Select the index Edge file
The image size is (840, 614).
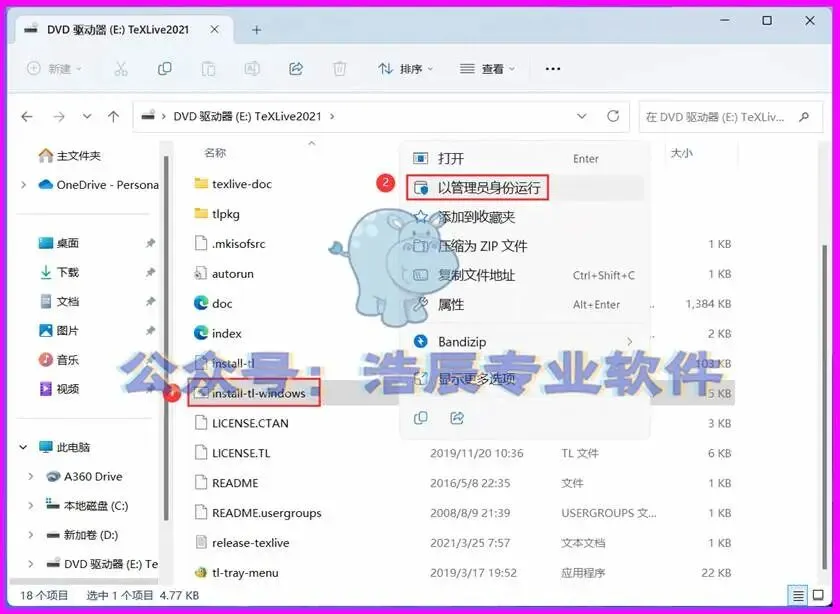pos(218,333)
